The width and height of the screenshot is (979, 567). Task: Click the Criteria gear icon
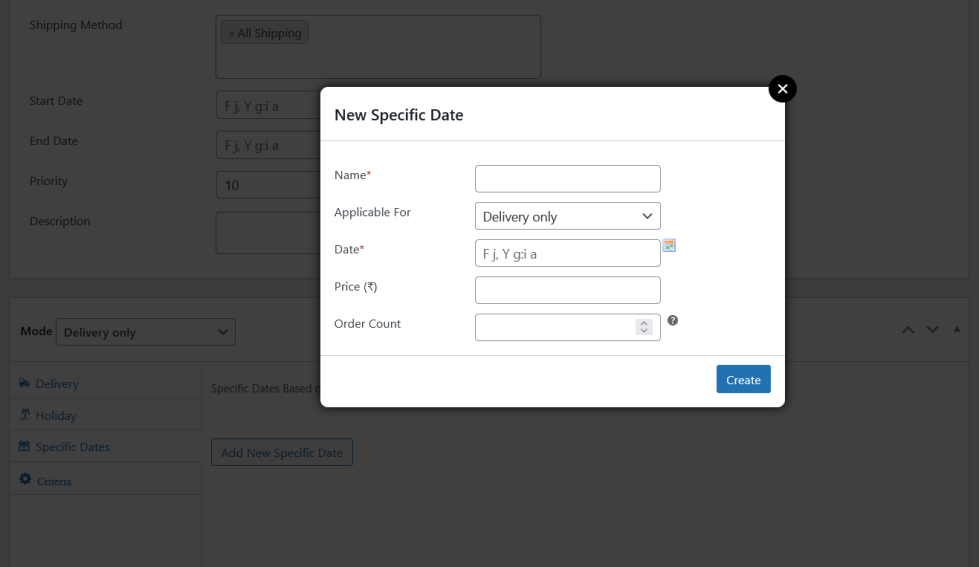25,480
